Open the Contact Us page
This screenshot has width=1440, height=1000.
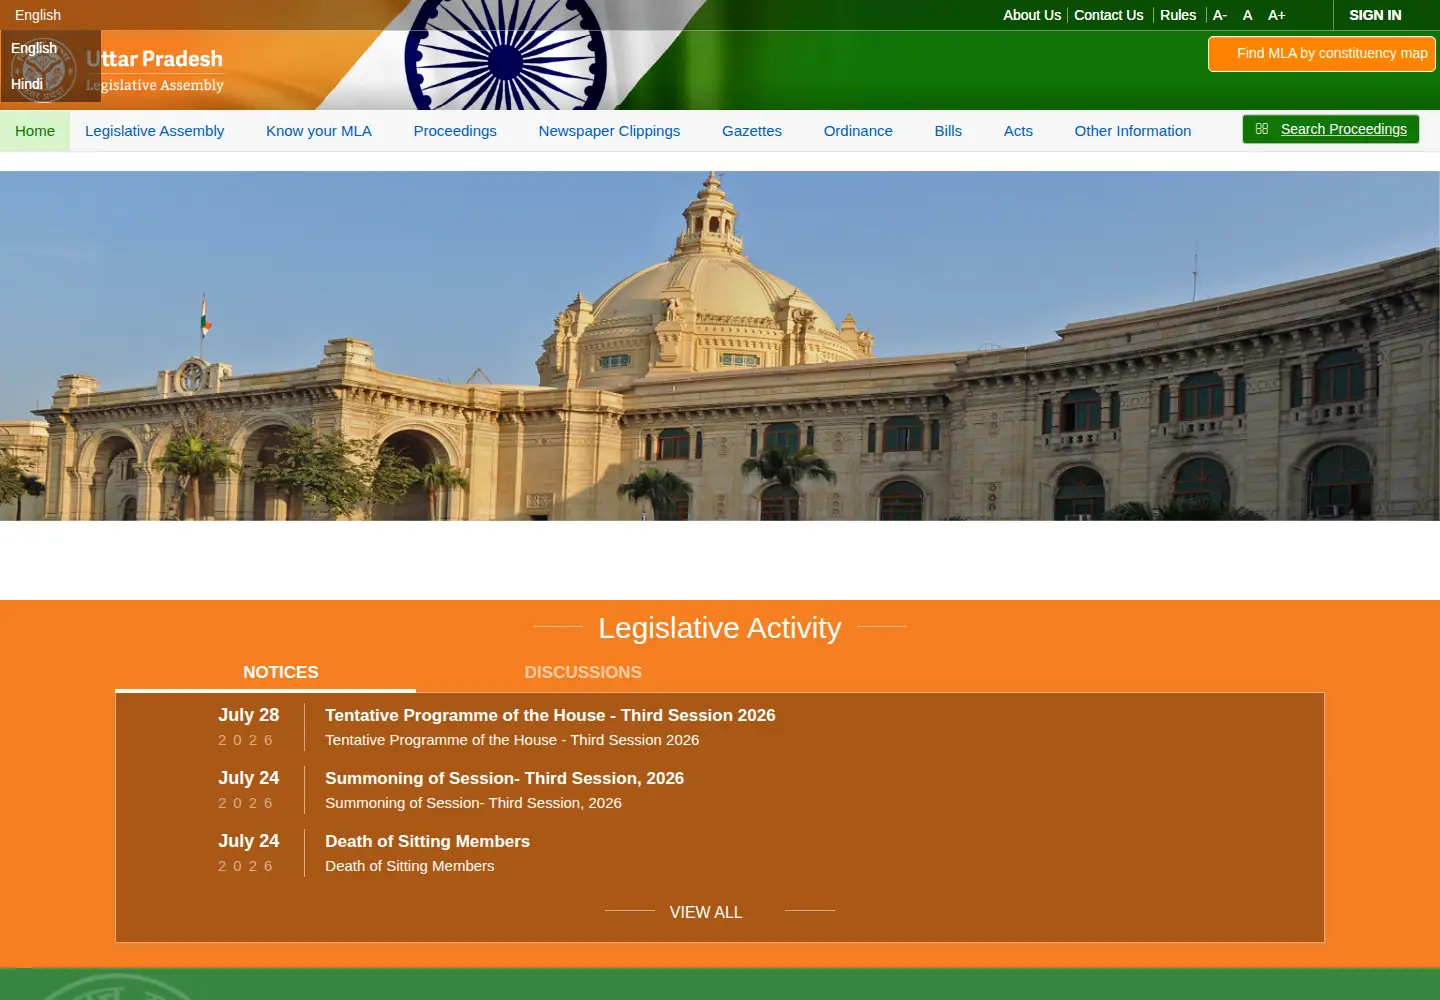click(1108, 15)
